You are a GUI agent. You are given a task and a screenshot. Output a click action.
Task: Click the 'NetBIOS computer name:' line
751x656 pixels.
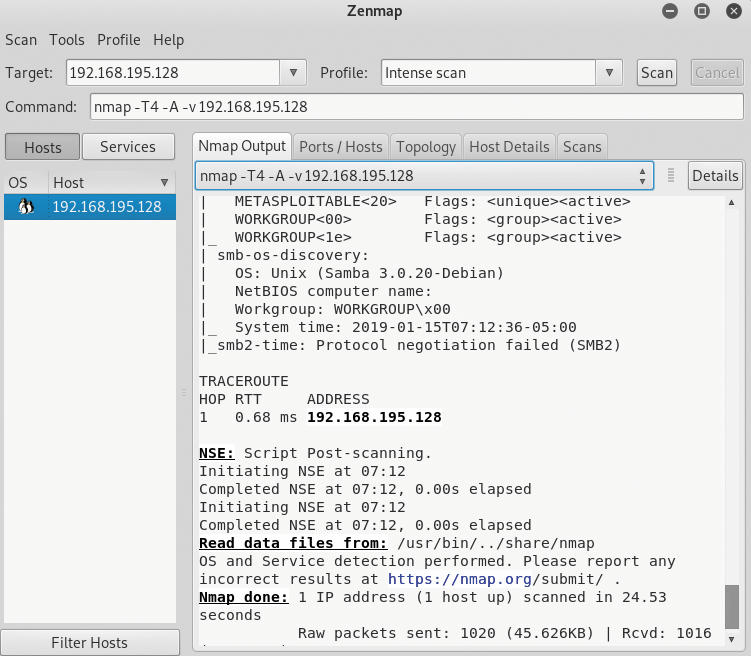click(x=333, y=291)
